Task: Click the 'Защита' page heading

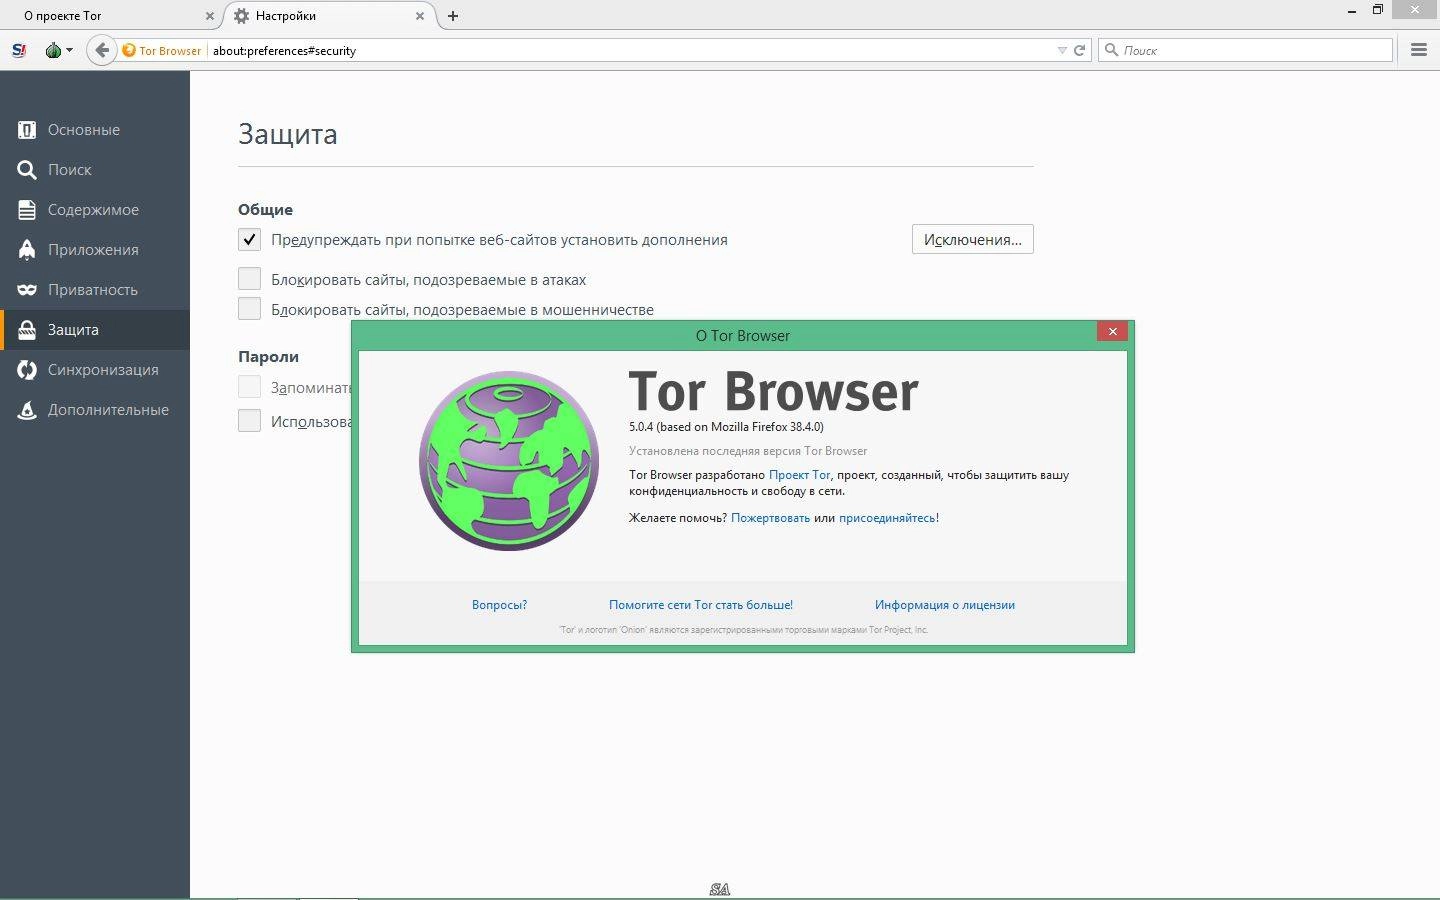Action: [288, 134]
